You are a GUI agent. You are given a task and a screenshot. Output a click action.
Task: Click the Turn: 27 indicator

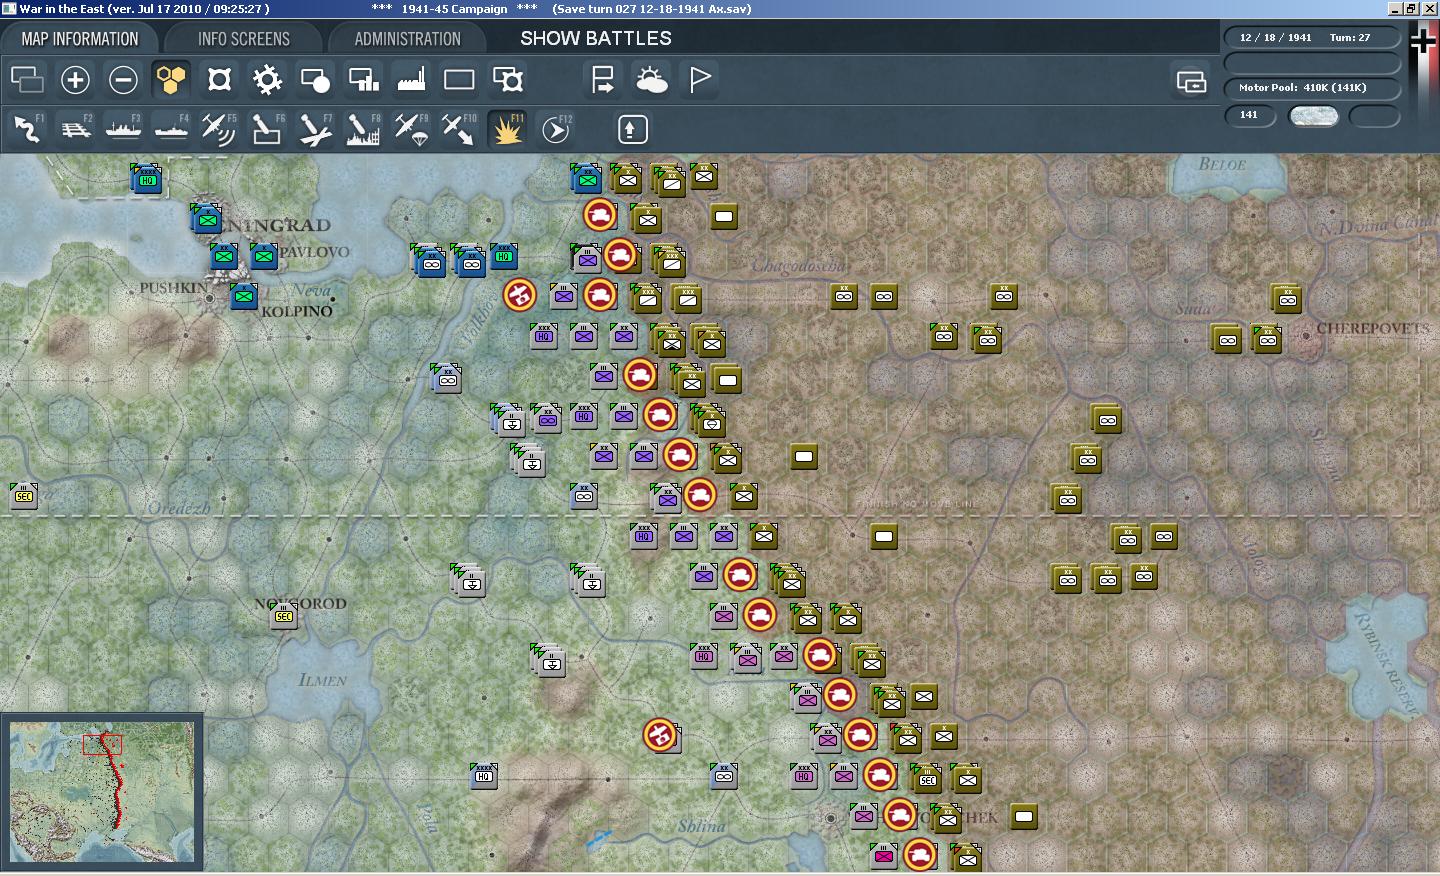point(1350,37)
